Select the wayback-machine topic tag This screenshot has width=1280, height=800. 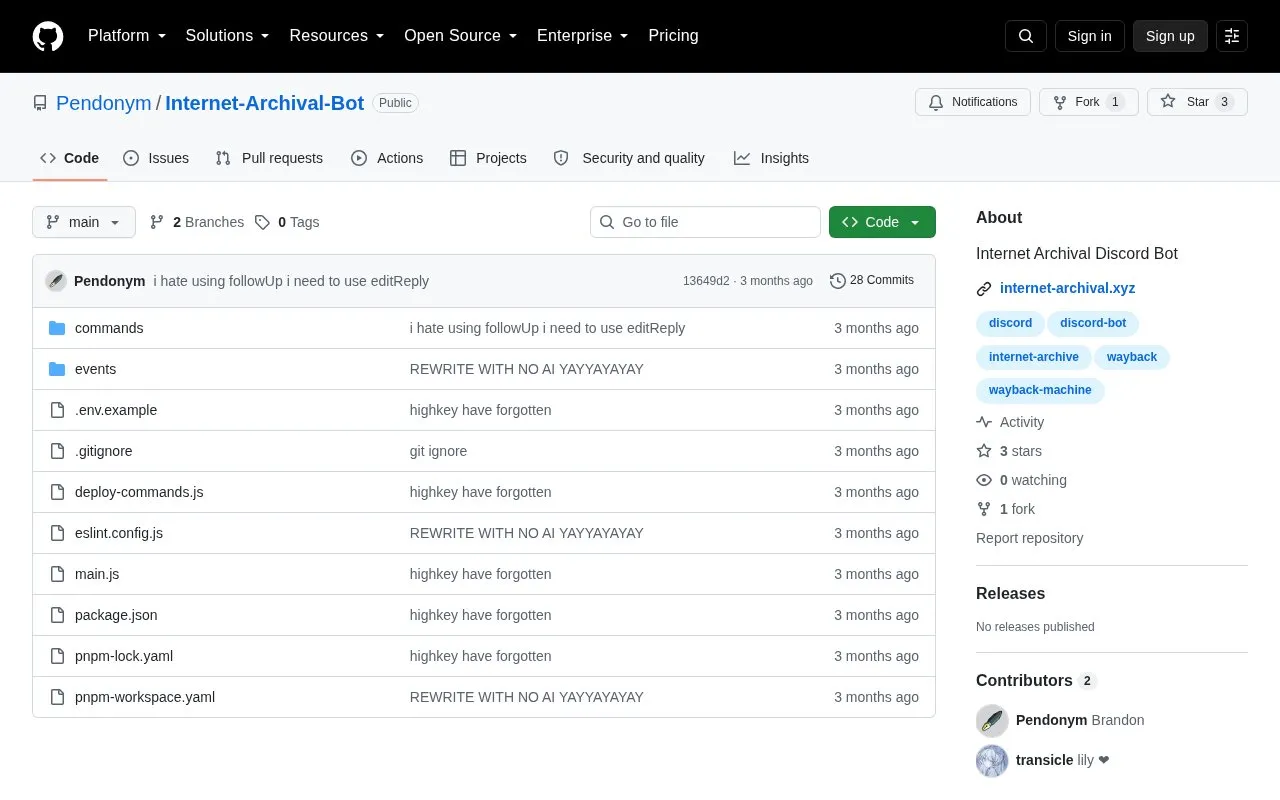point(1040,390)
